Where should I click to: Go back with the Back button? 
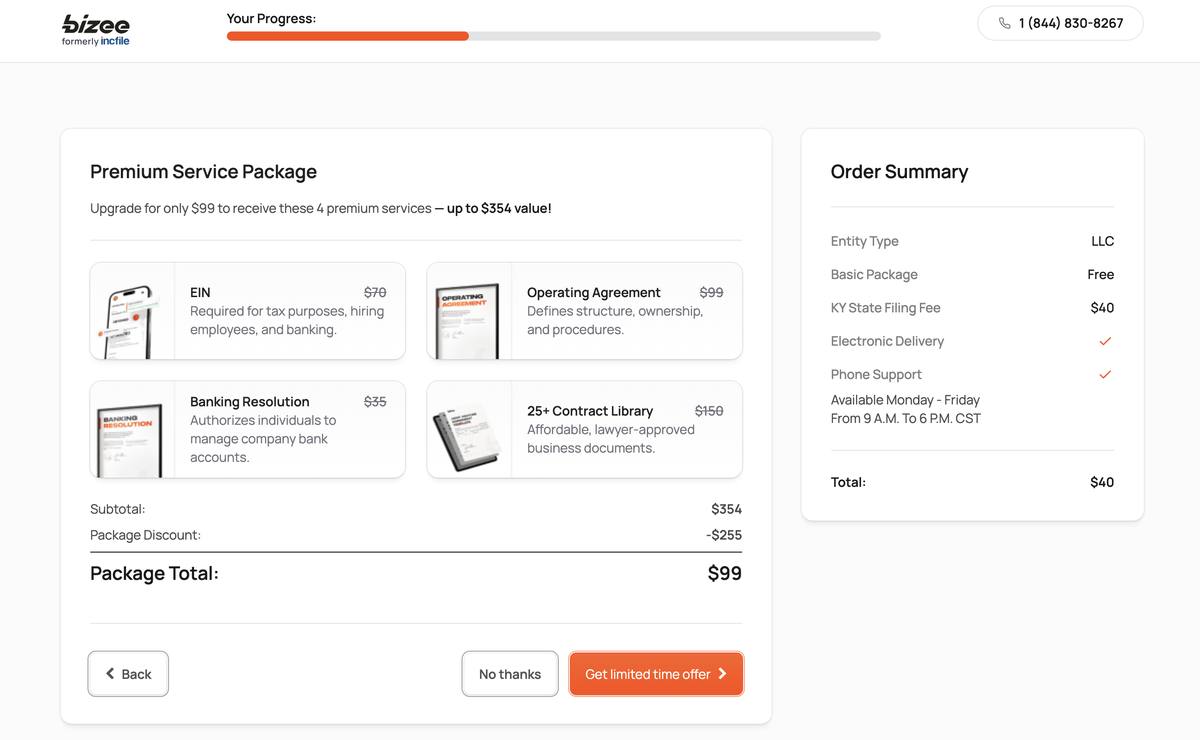(128, 674)
